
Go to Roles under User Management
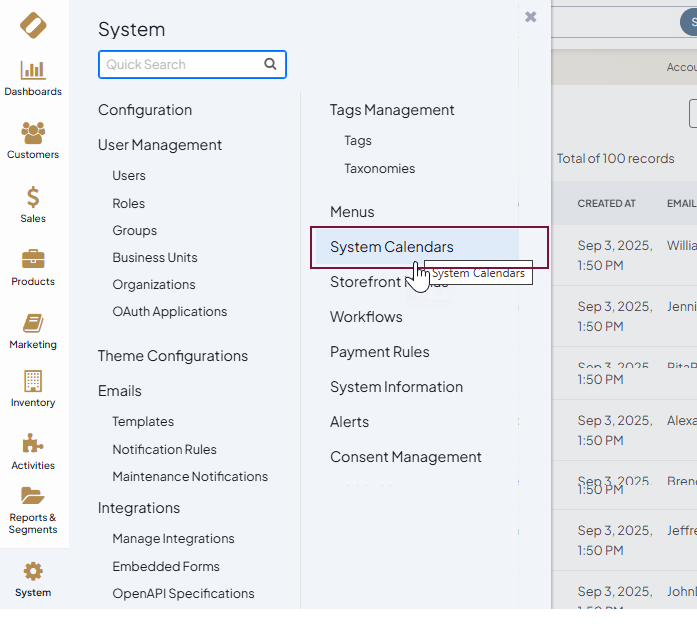[x=128, y=203]
